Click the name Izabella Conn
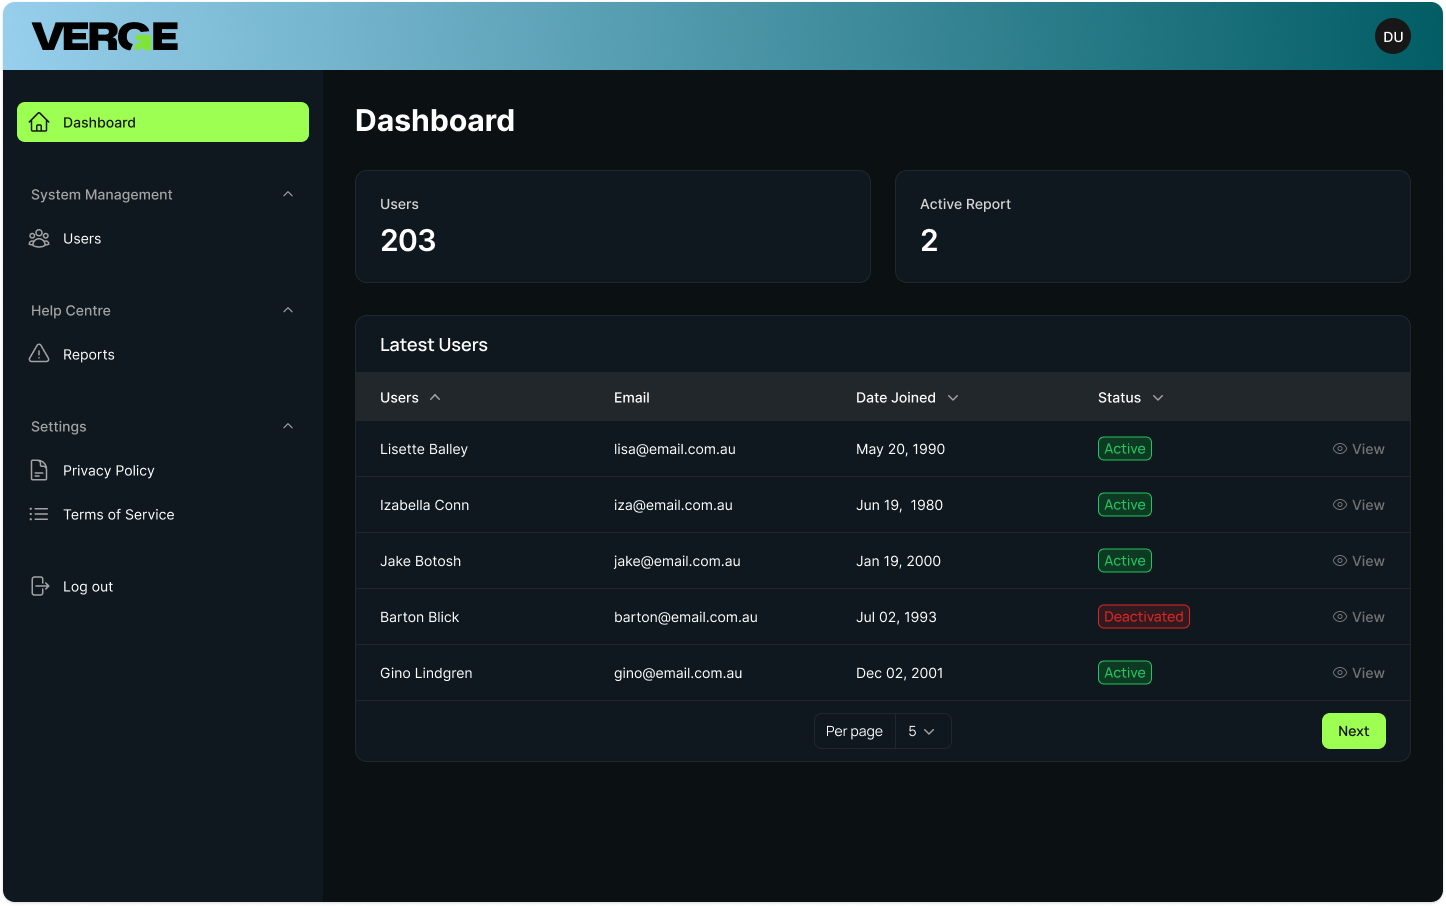1446x906 pixels. click(425, 505)
